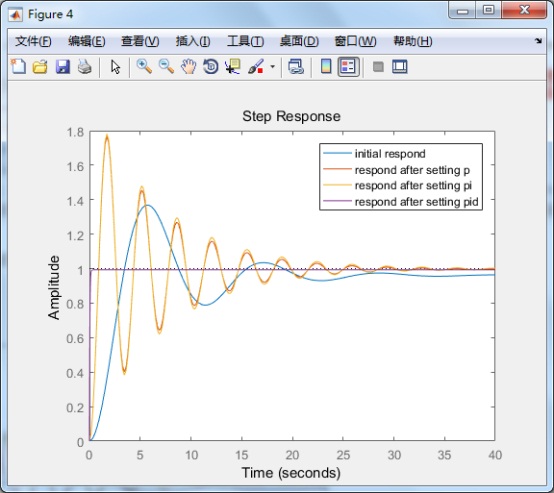Open the 文件(F) menu
The height and width of the screenshot is (493, 554).
(33, 41)
